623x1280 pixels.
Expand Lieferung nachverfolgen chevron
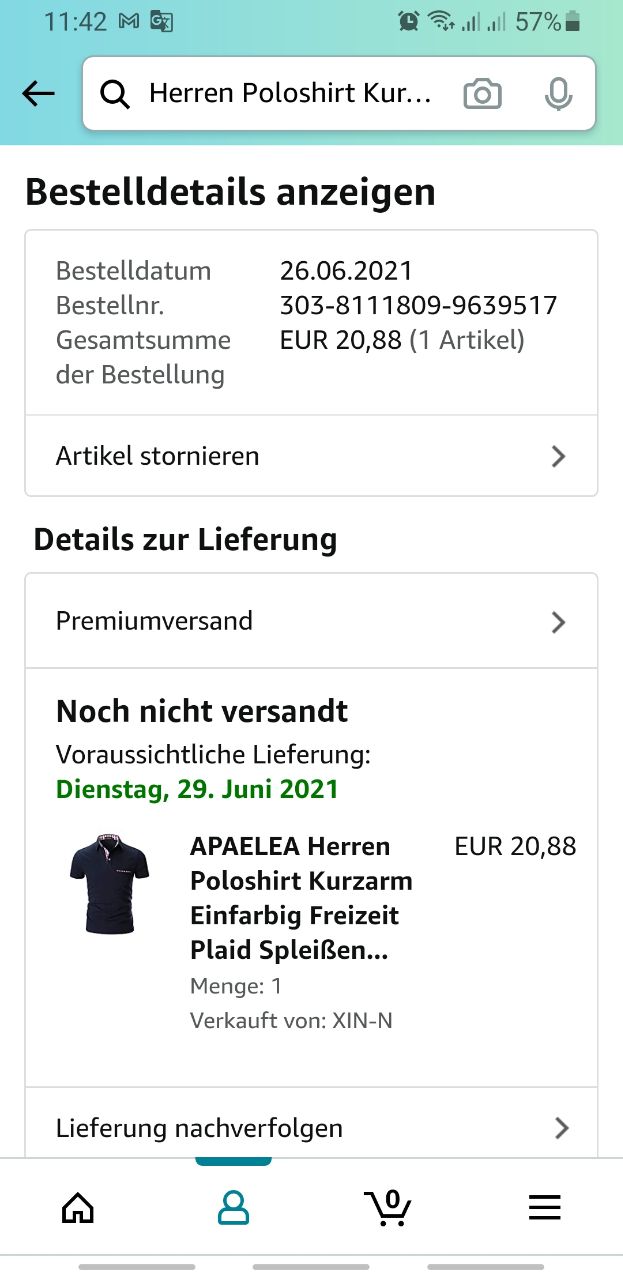pos(561,1128)
